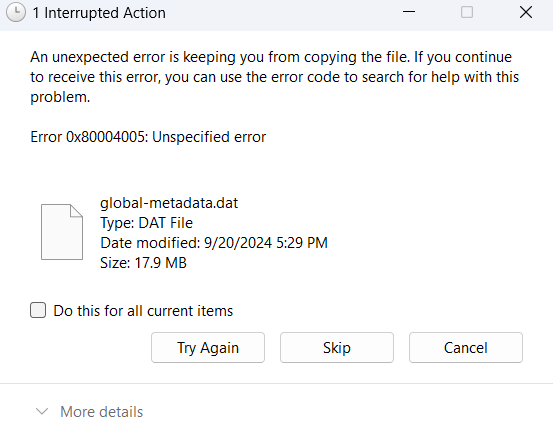Viewport: 553px width, 431px height.
Task: Click the unexpected error description paragraph
Action: tap(275, 77)
